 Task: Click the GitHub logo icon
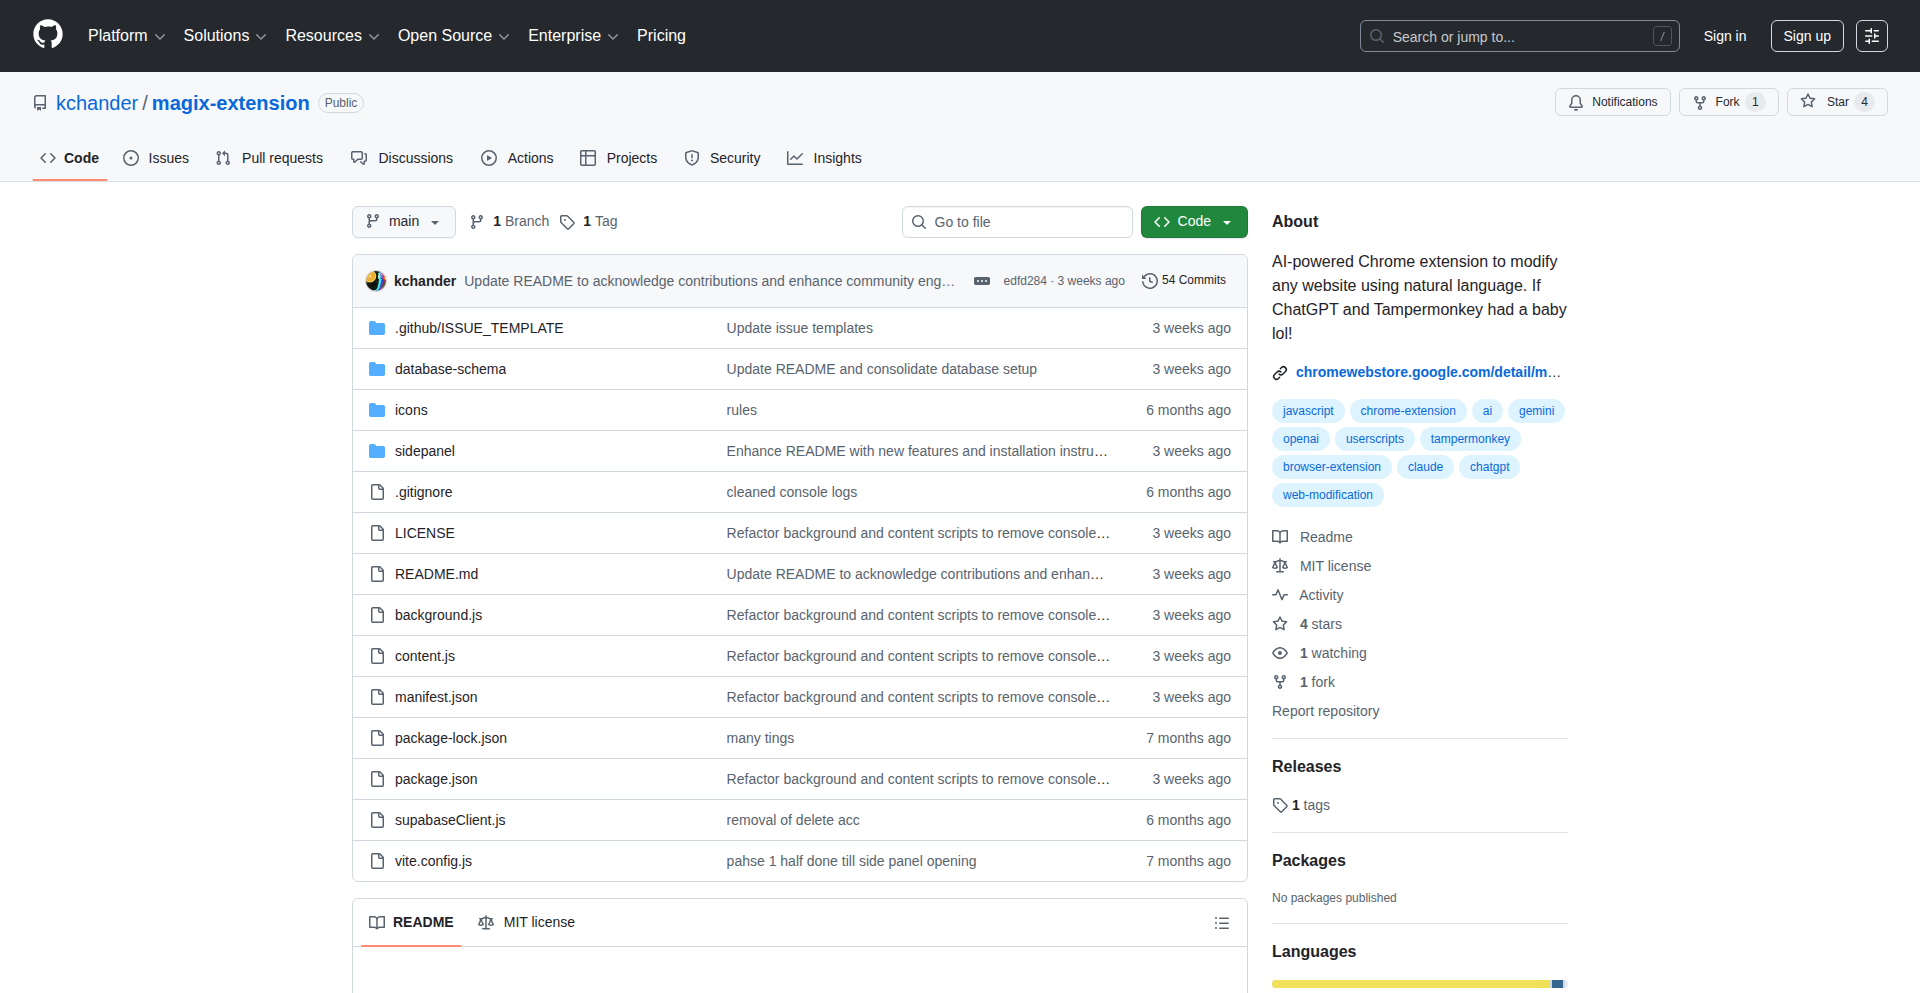48,35
